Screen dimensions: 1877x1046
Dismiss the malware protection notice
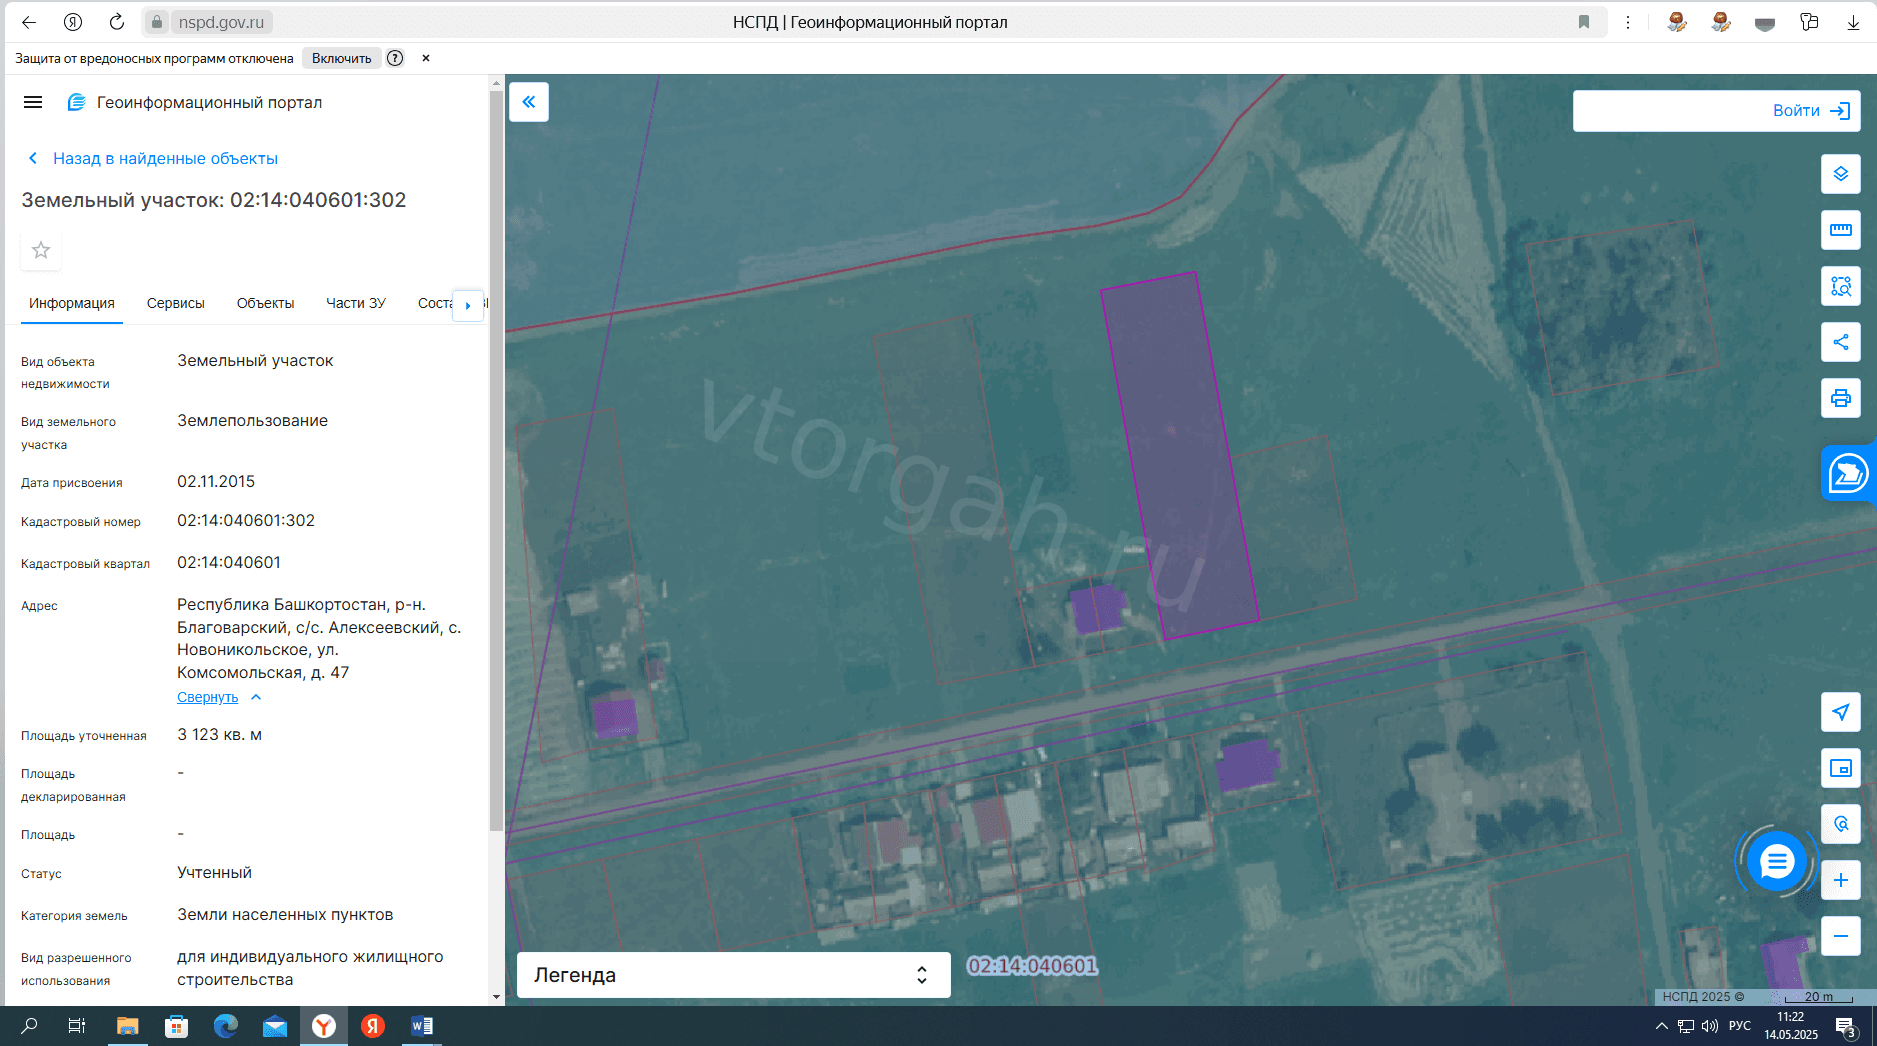[x=426, y=58]
